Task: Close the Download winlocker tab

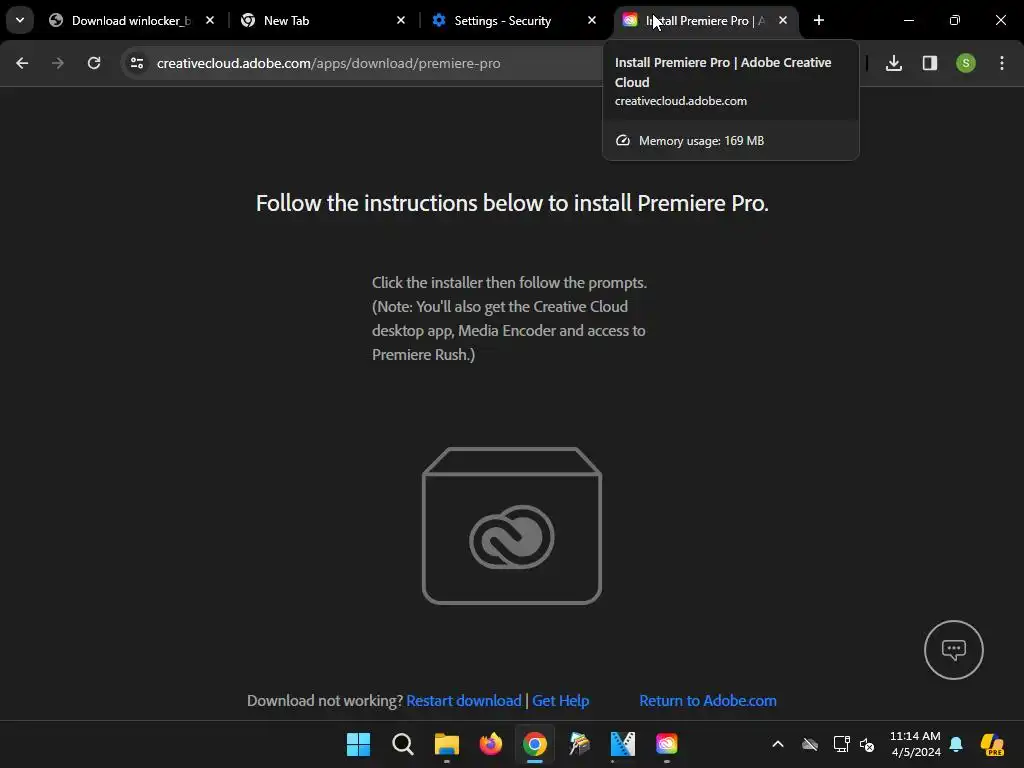Action: (x=210, y=20)
